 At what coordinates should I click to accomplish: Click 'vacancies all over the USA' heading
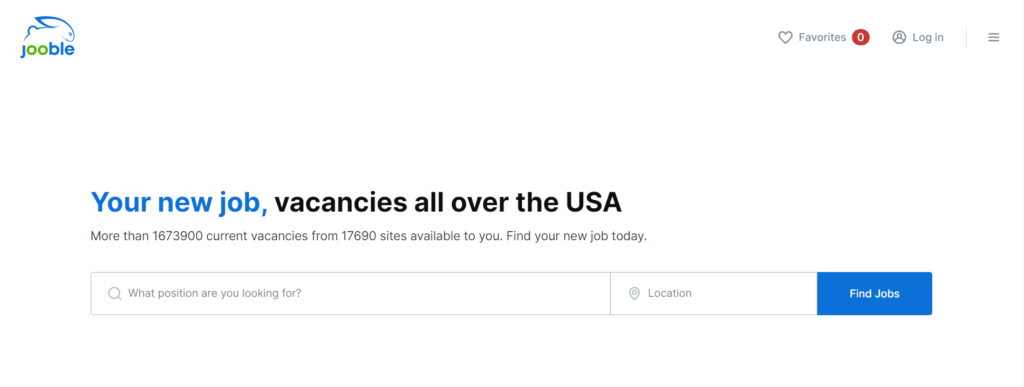pos(448,202)
